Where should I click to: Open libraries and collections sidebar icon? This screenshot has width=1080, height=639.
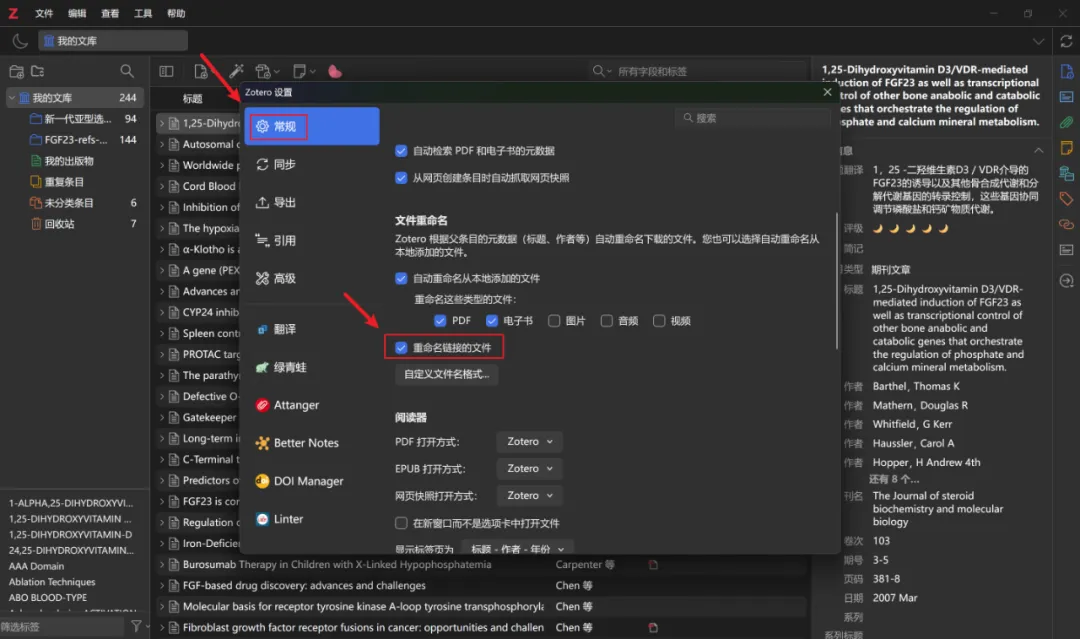(x=1066, y=173)
